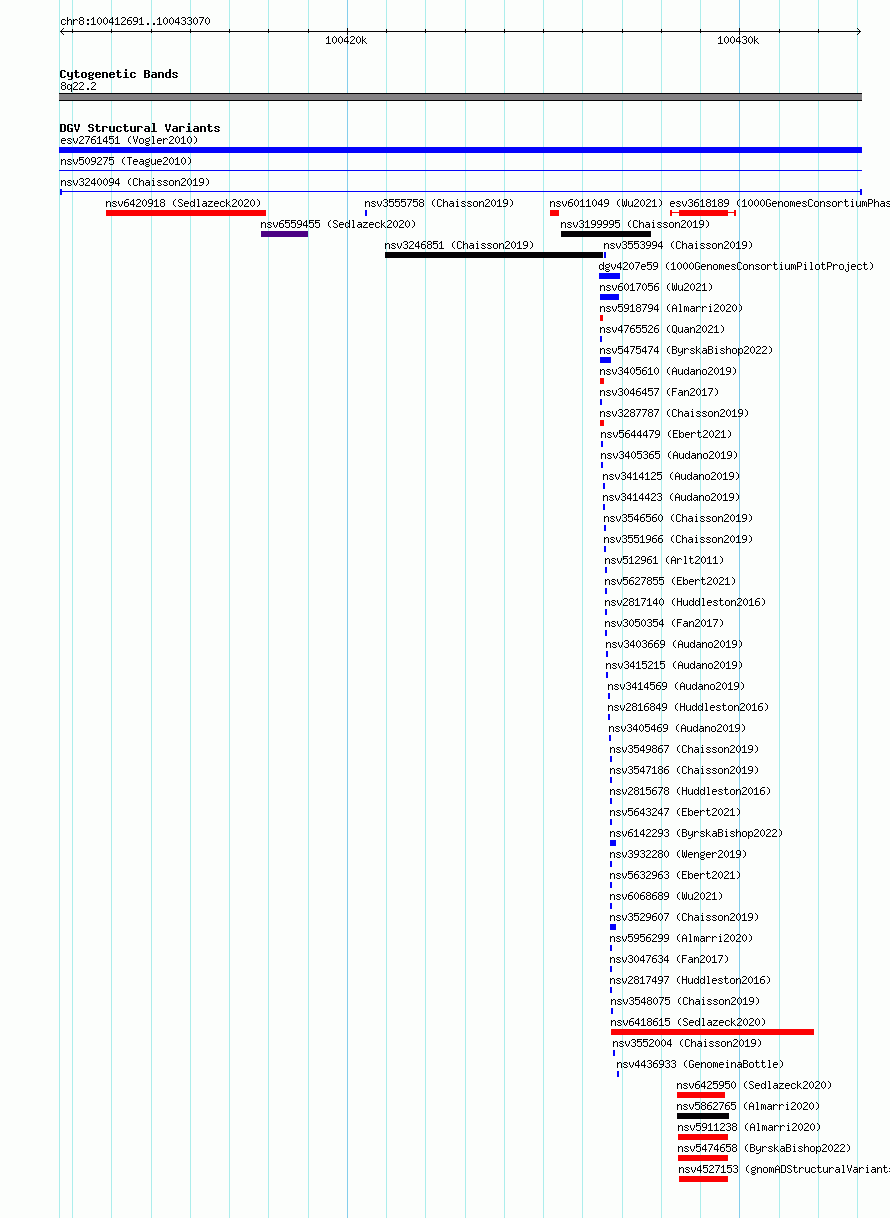
Task: Open the nsv5956299 (Almarri2020) variant
Action: [x=682, y=938]
